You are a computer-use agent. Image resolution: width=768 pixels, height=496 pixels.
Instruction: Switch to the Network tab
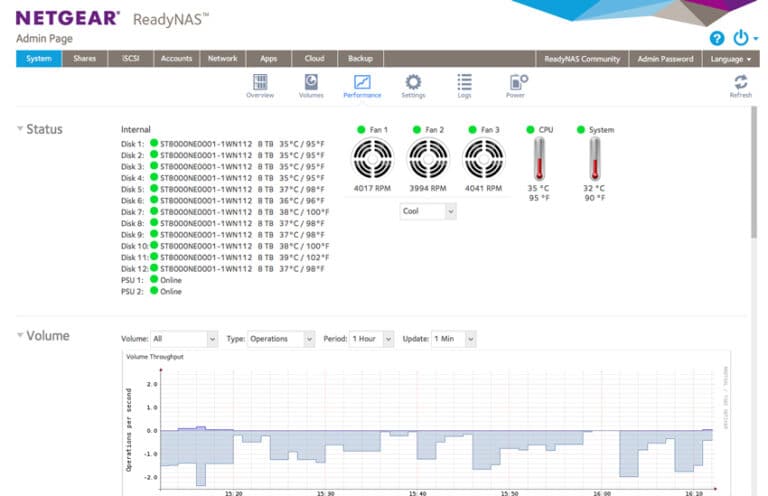coord(222,59)
